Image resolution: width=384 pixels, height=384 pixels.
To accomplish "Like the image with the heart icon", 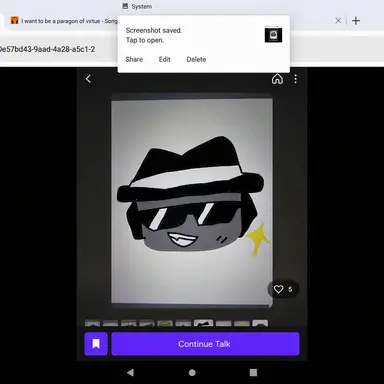I will click(x=278, y=289).
